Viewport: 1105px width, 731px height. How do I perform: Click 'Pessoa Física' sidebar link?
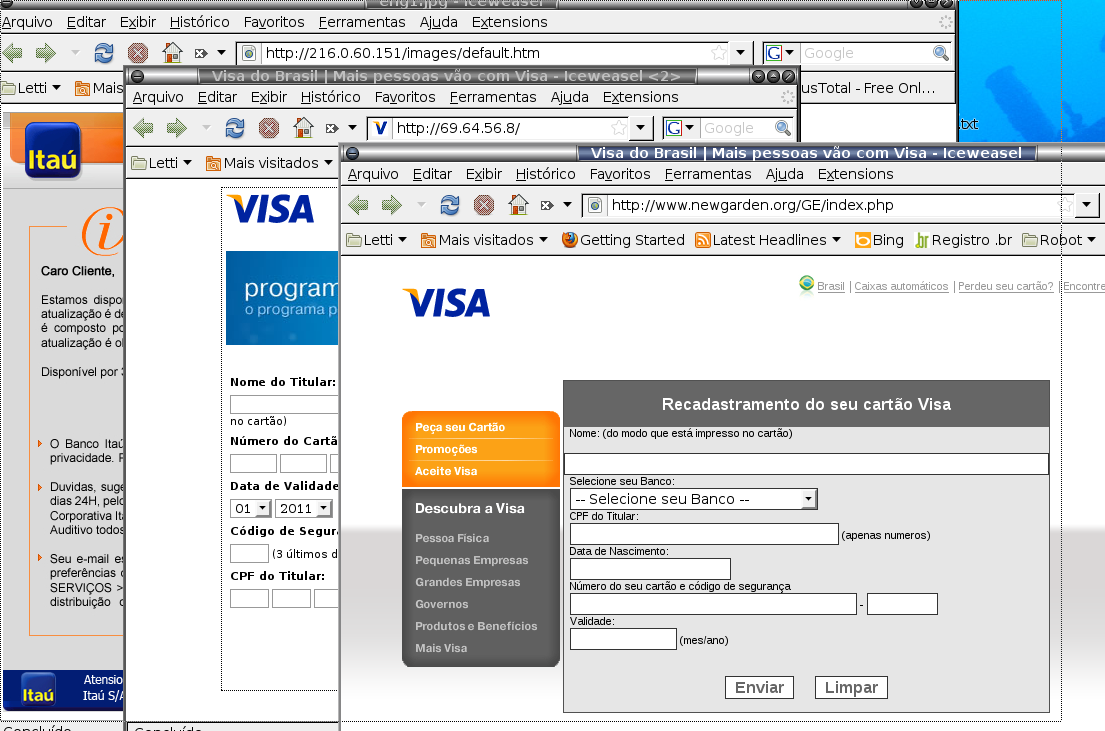click(x=452, y=538)
